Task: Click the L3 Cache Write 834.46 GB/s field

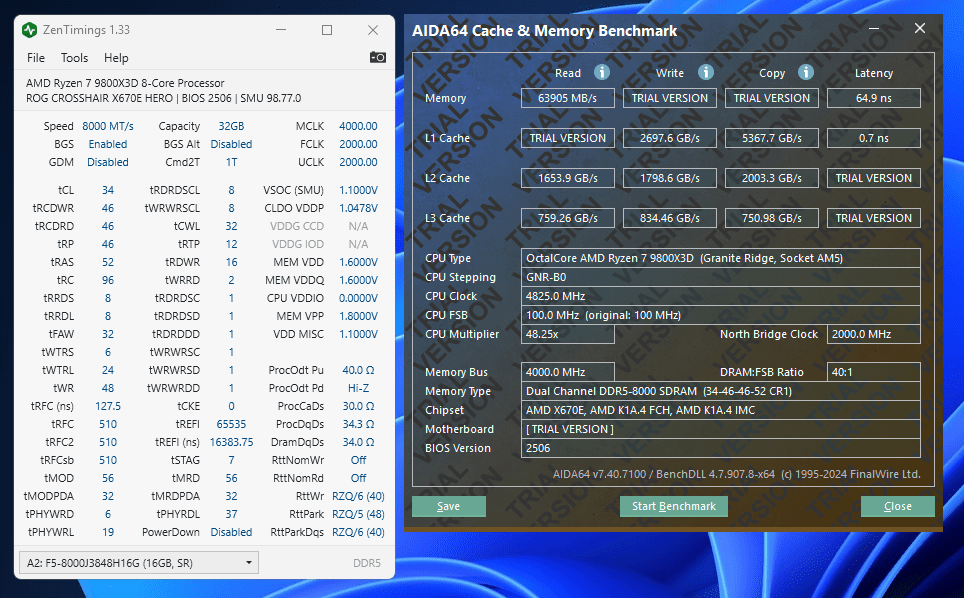Action: click(670, 218)
